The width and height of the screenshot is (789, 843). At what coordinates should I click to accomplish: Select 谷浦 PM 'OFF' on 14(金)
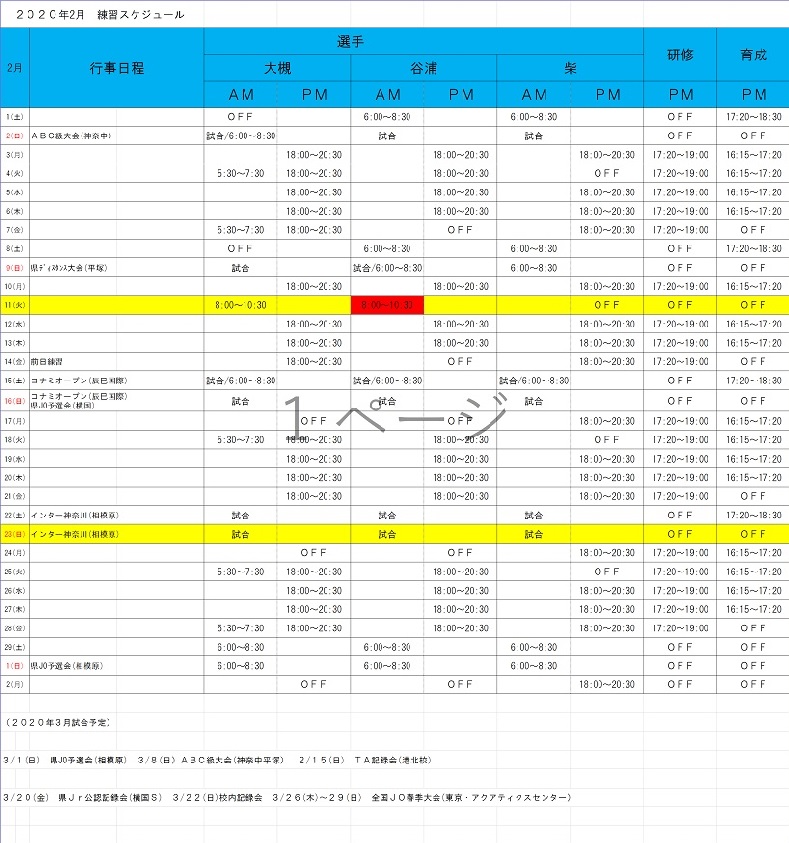click(x=460, y=362)
